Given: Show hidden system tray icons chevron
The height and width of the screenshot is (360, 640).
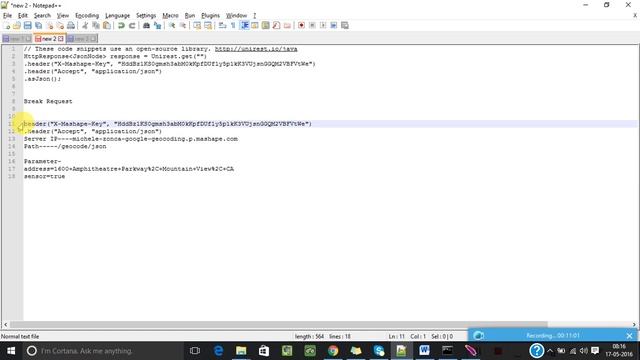Looking at the screenshot, I should (x=550, y=351).
